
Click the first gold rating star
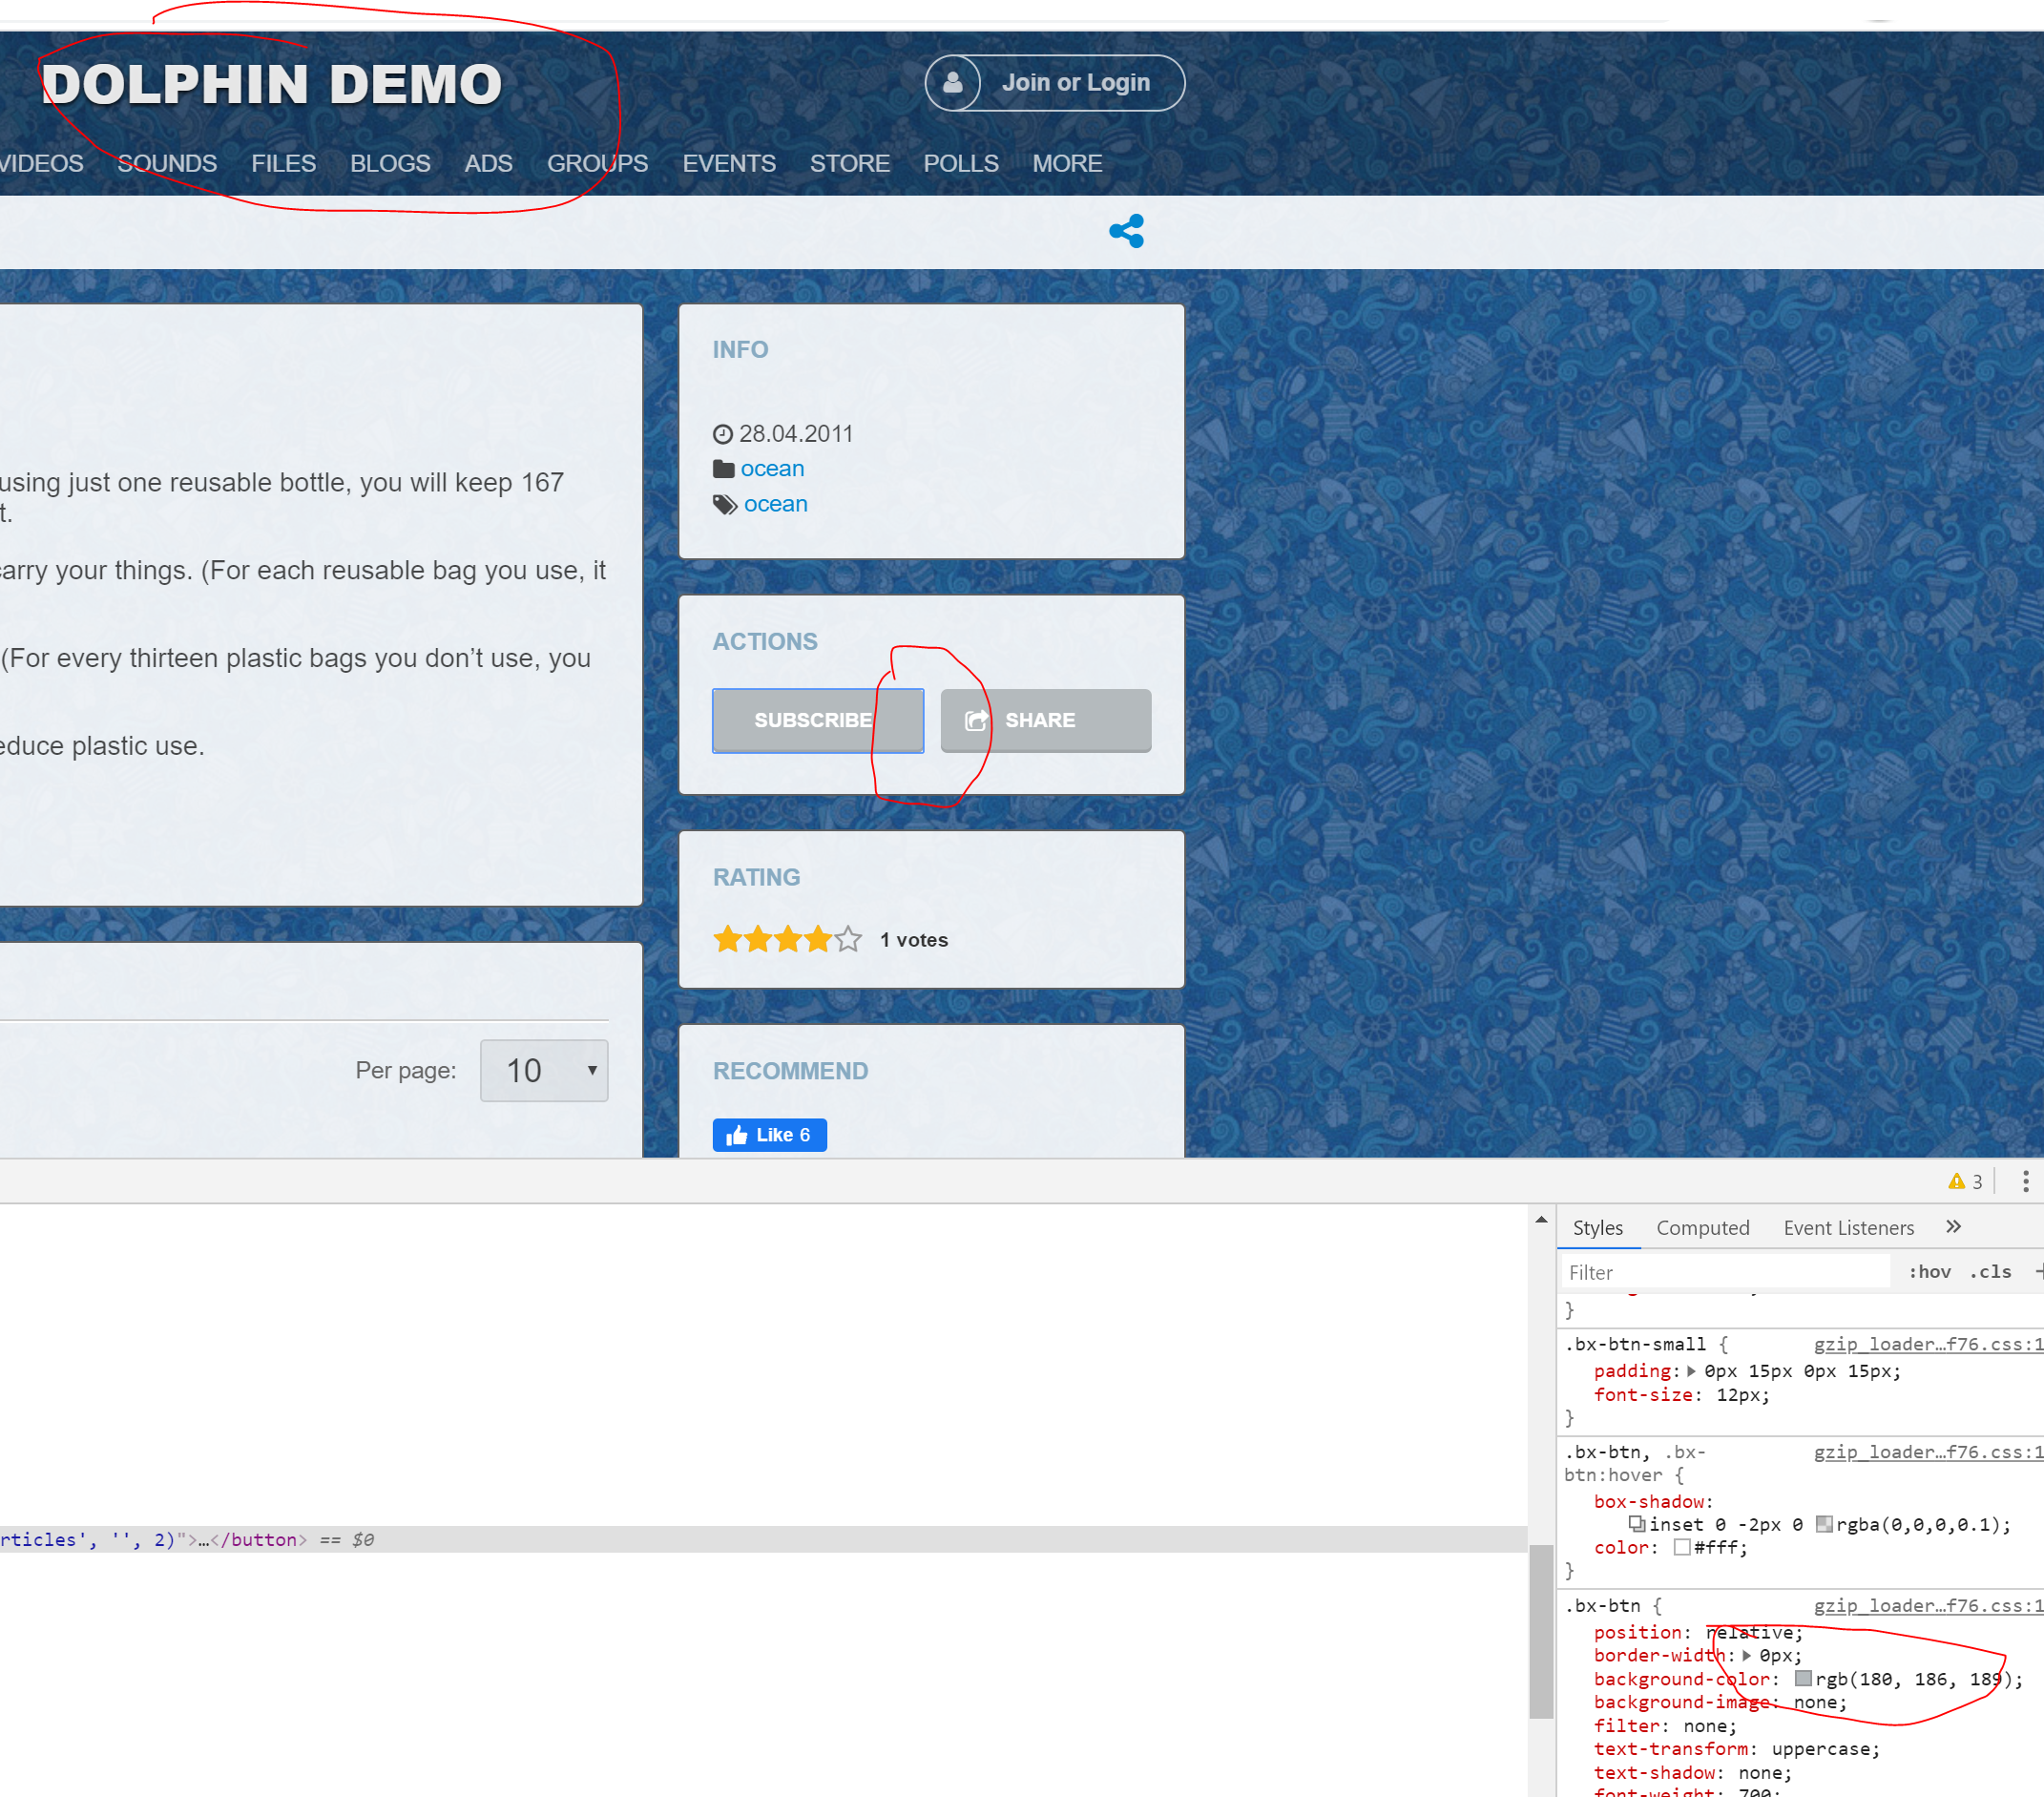coord(727,939)
